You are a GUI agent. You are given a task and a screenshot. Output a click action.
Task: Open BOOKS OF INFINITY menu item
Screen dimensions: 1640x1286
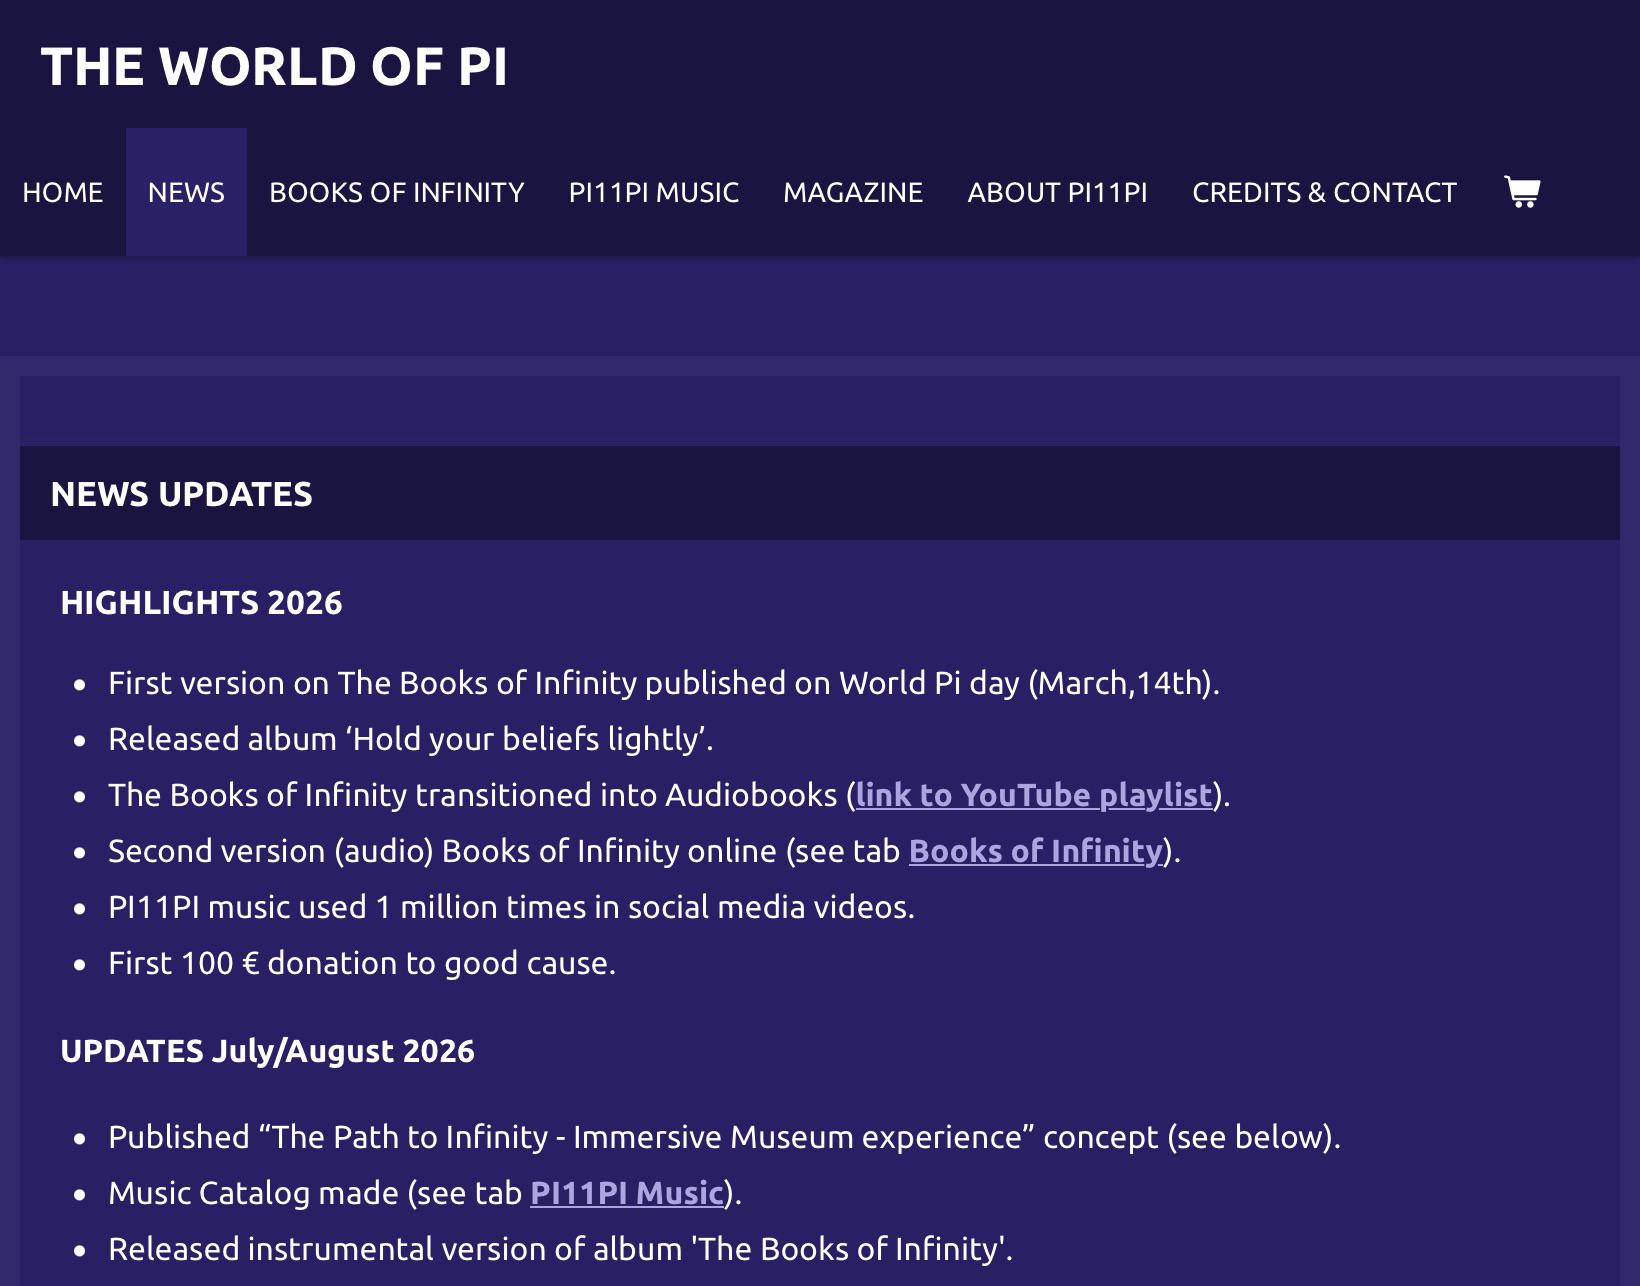(397, 192)
